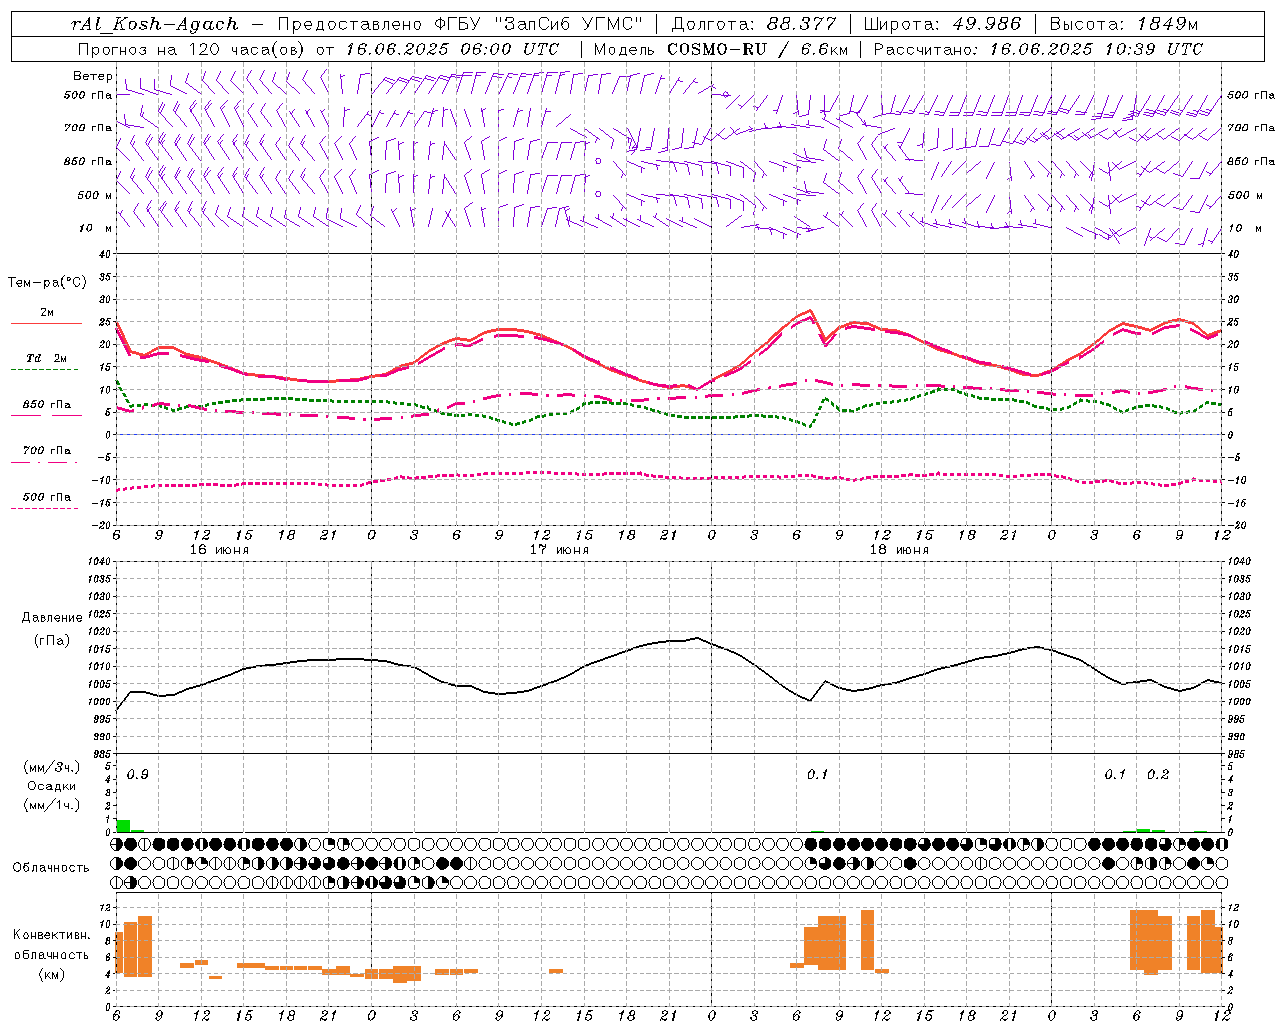Screen dimensions: 1280x1024
Task: Click the Модель COSMO-RU / 6.6км label
Action: pyautogui.click(x=721, y=49)
